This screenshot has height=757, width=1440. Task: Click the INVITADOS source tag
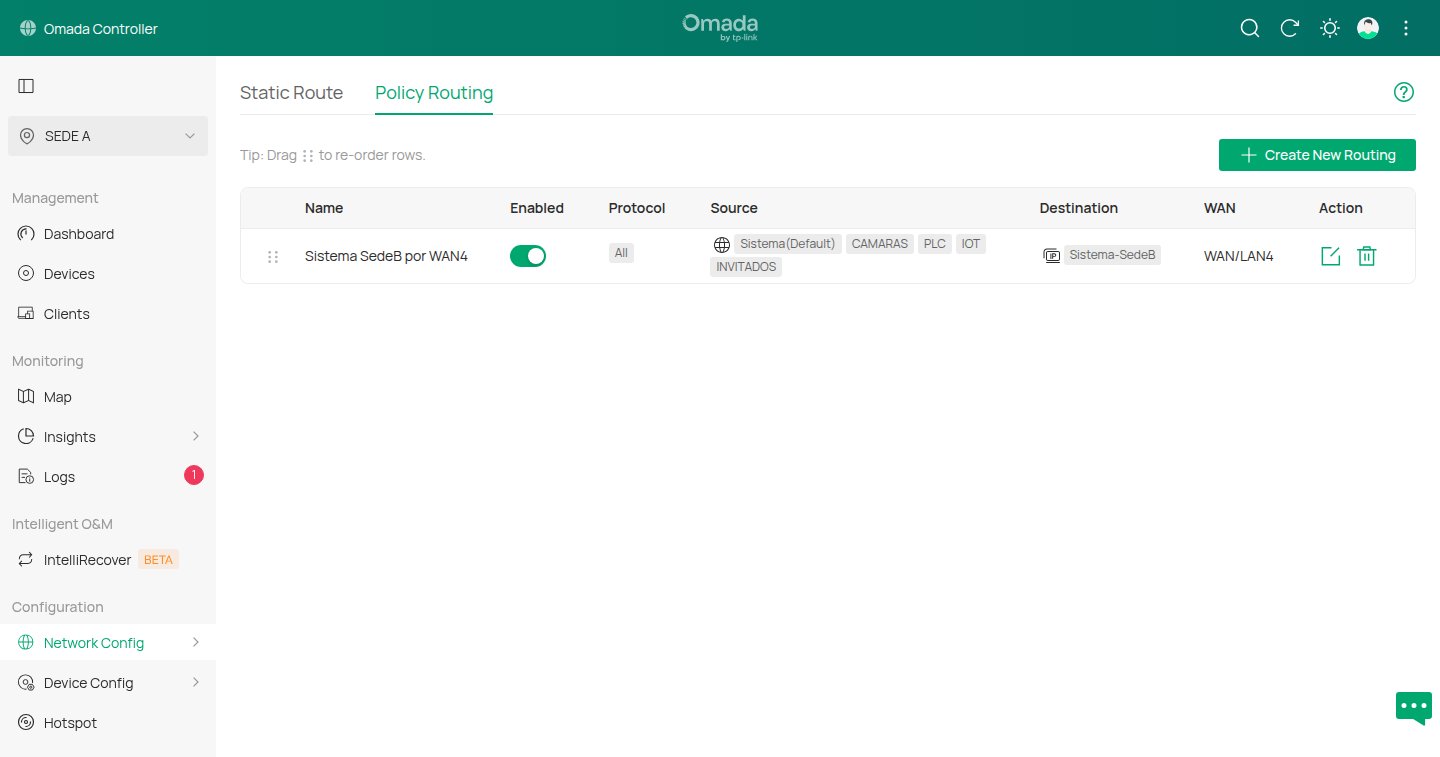click(x=746, y=267)
